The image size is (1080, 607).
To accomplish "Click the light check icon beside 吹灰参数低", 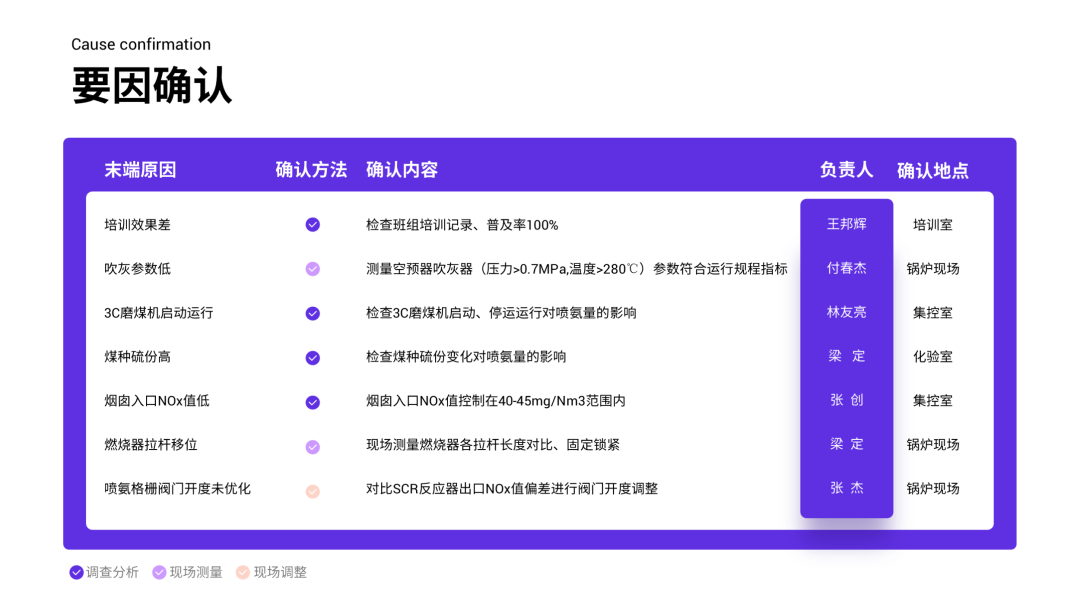I will [312, 268].
